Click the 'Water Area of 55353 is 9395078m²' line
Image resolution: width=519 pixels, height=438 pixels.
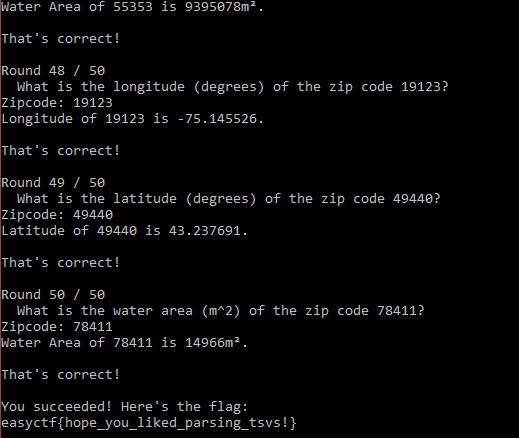pos(133,7)
